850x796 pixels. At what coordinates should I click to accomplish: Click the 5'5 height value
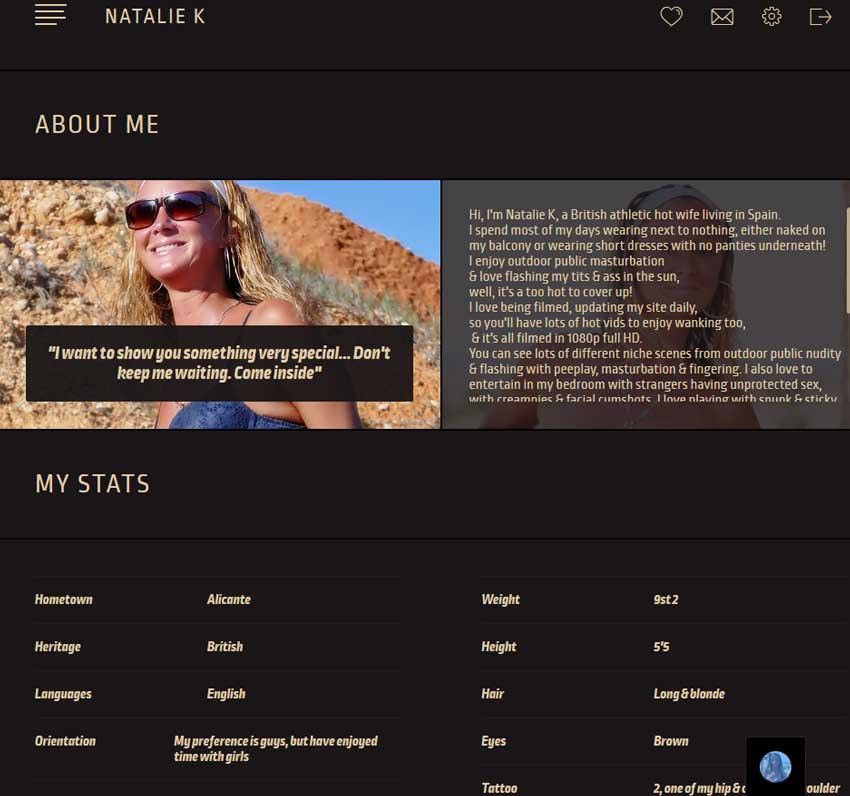661,646
